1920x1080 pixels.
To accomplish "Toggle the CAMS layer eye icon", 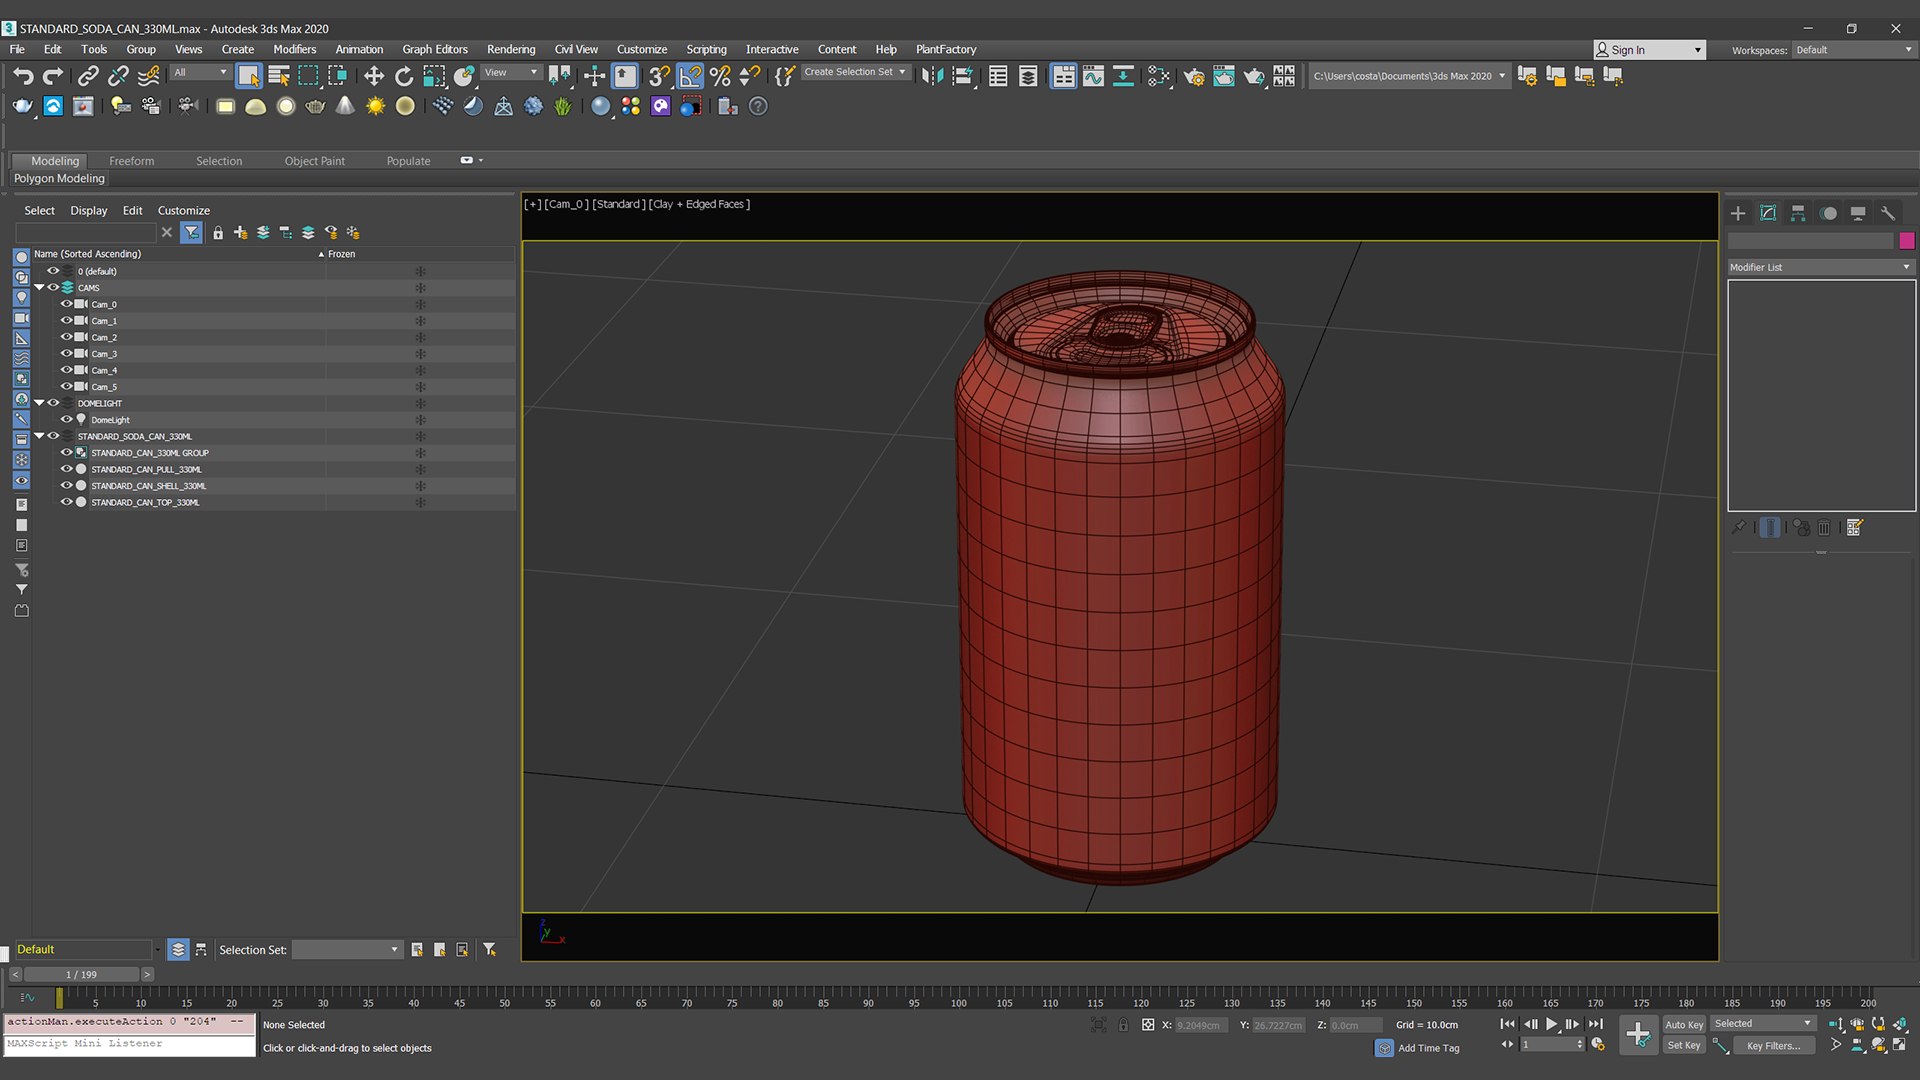I will (x=53, y=287).
